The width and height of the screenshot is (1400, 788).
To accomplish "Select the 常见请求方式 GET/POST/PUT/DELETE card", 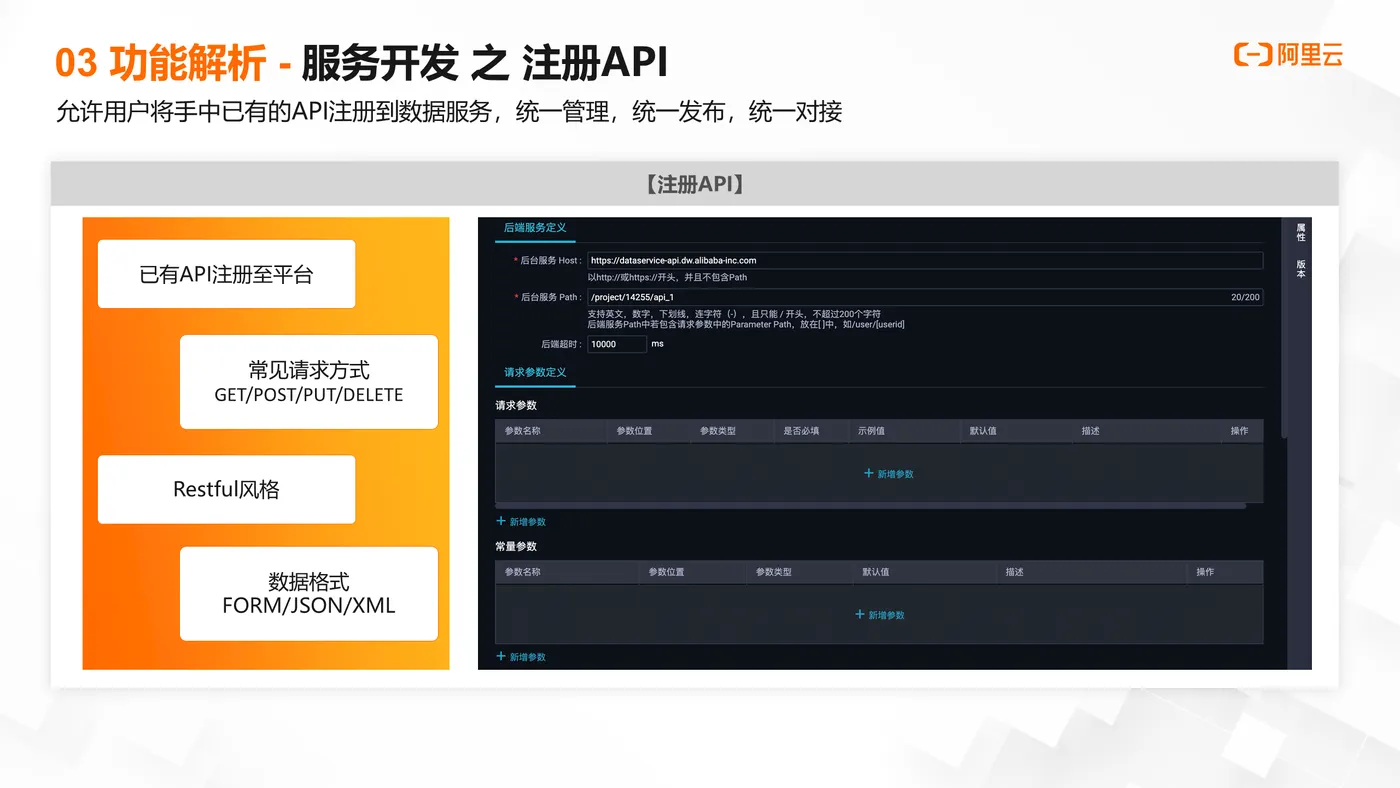I will [x=309, y=382].
